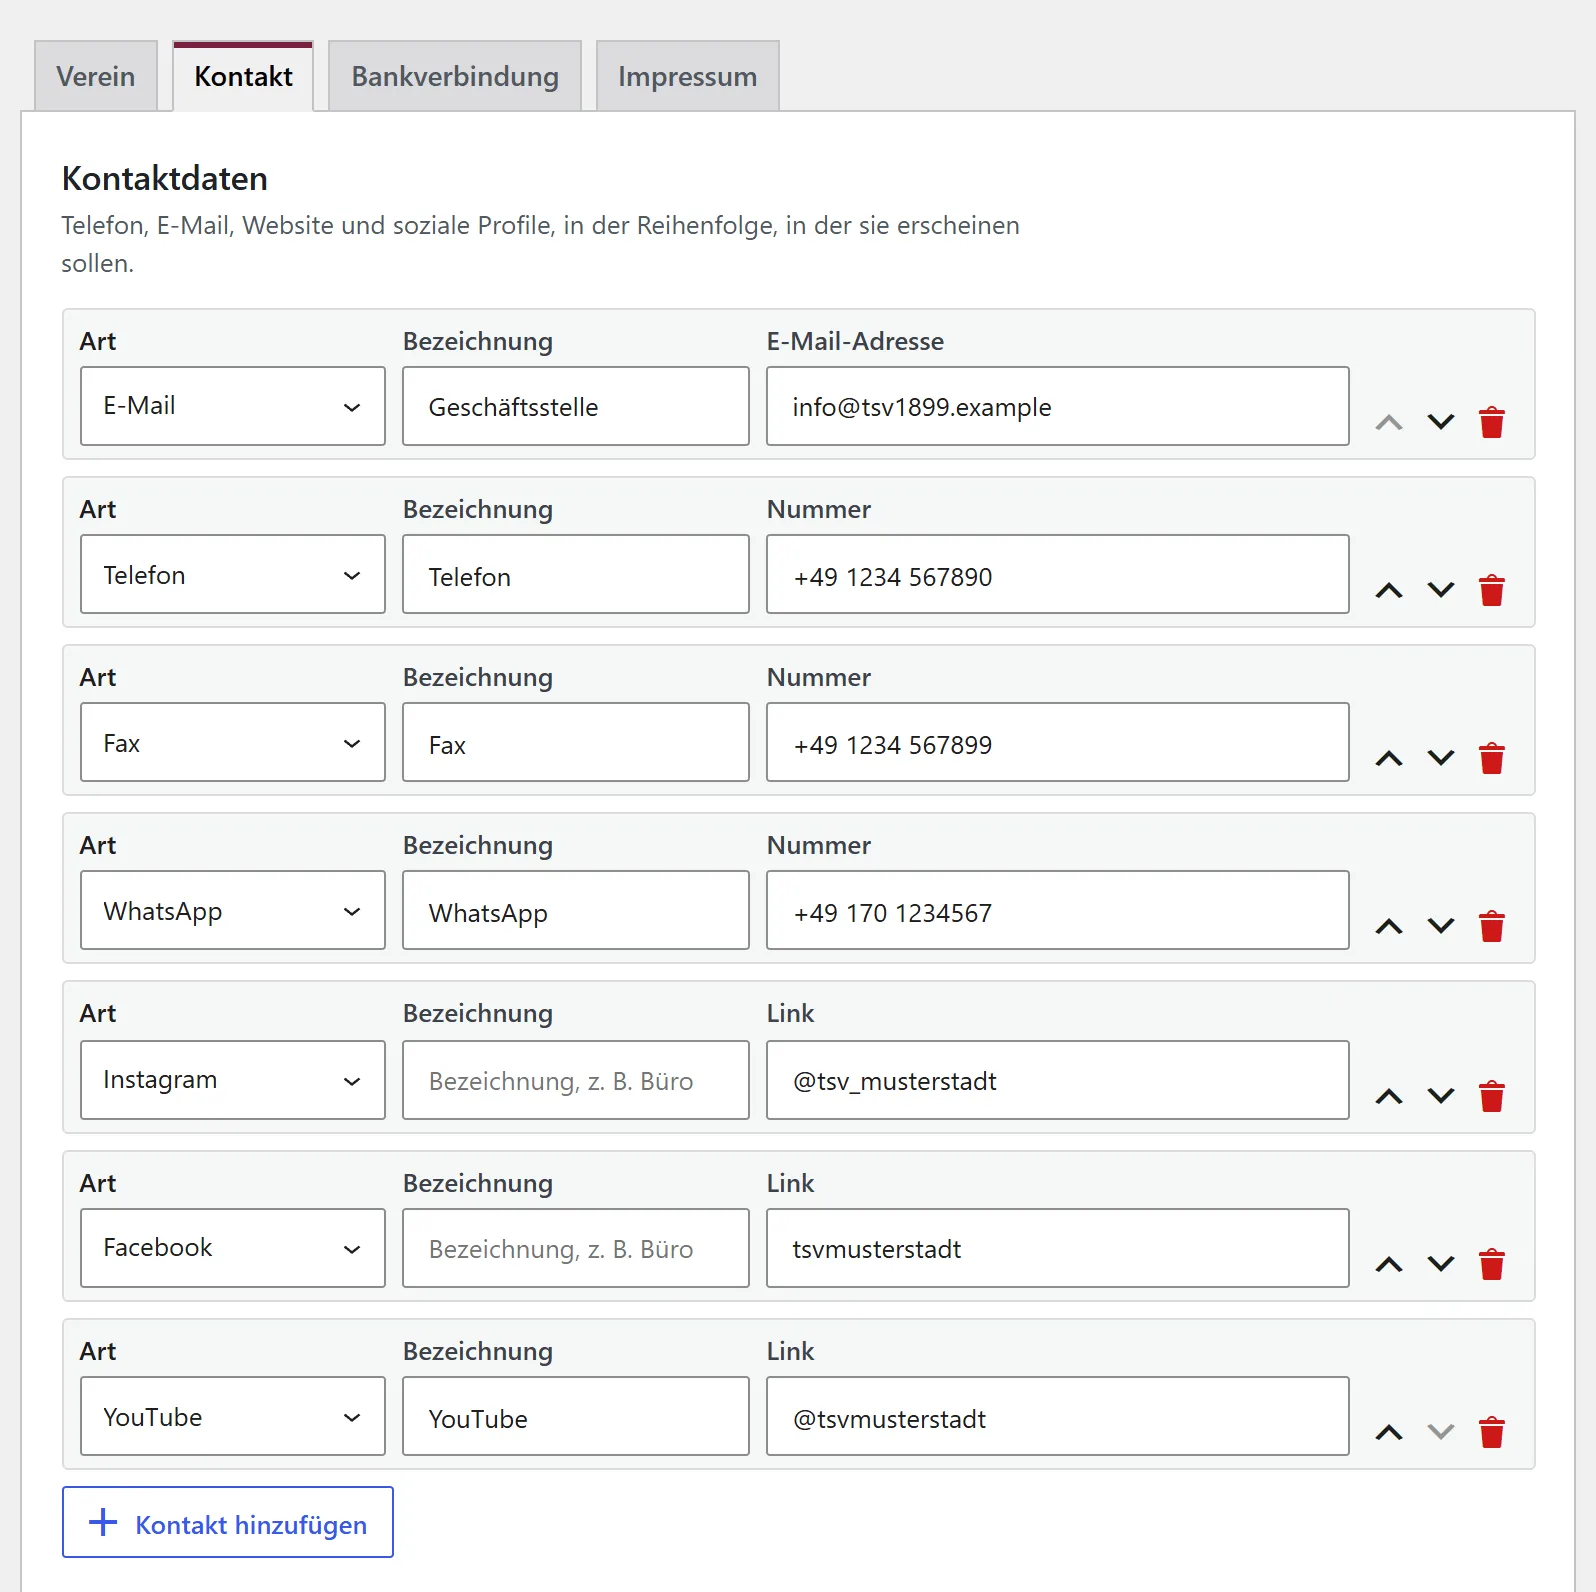The image size is (1596, 1592).
Task: Edit the +49 170 1234567 WhatsApp number
Action: point(1058,910)
